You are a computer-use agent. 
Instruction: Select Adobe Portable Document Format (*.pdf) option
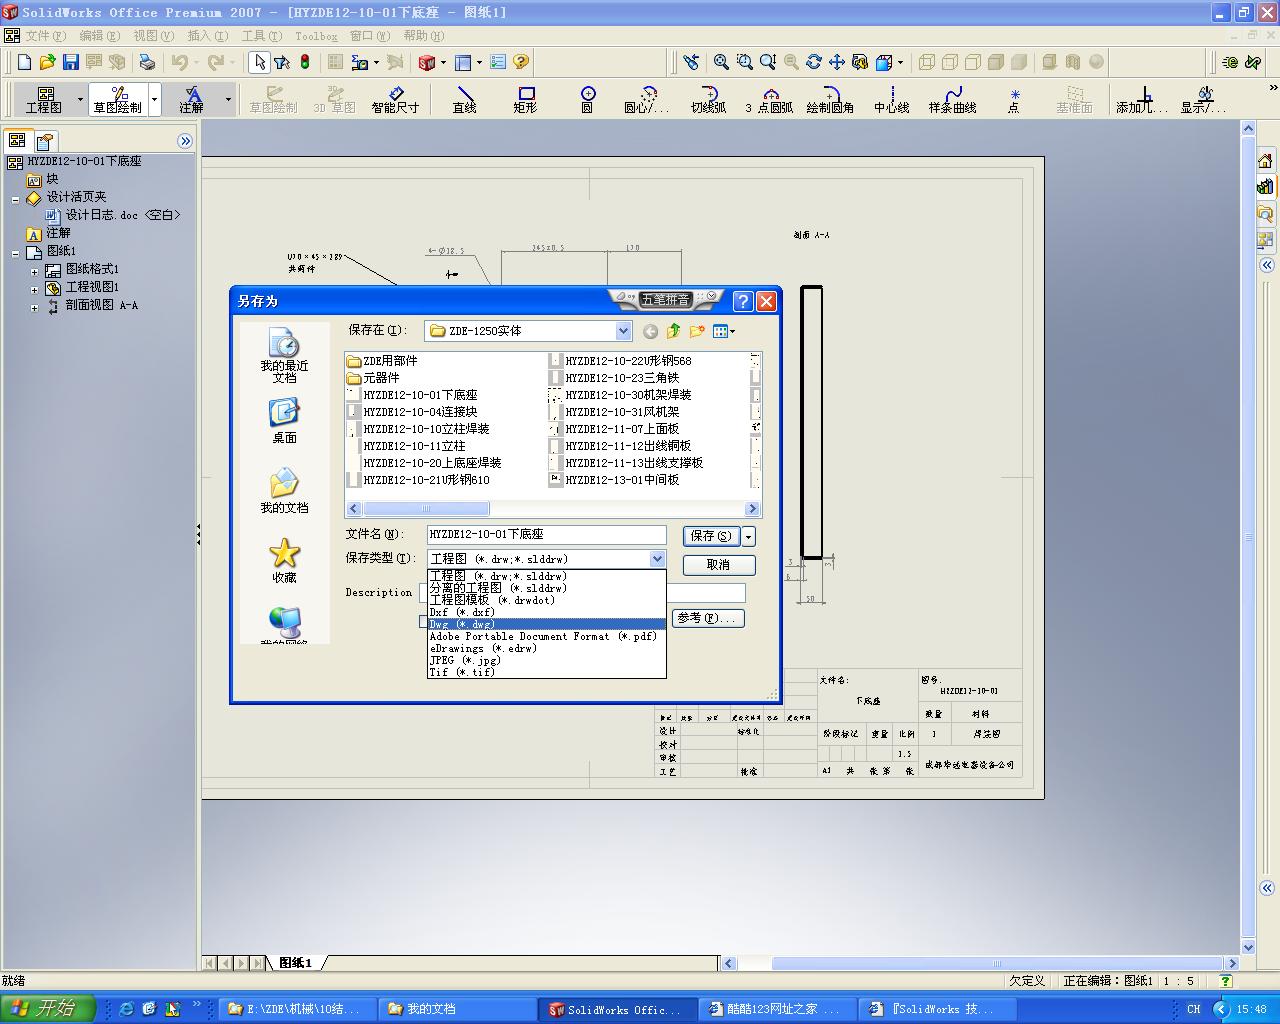pyautogui.click(x=546, y=636)
